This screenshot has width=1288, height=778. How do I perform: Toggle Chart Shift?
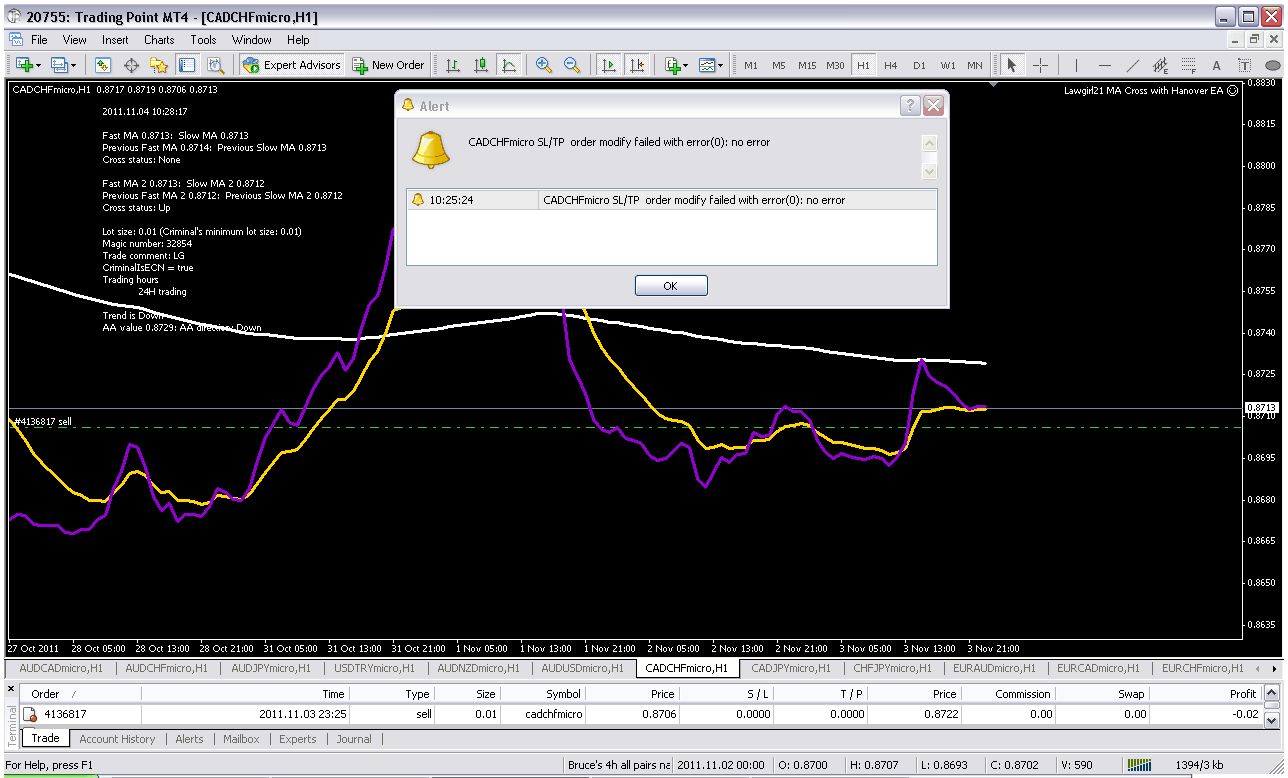coord(636,65)
